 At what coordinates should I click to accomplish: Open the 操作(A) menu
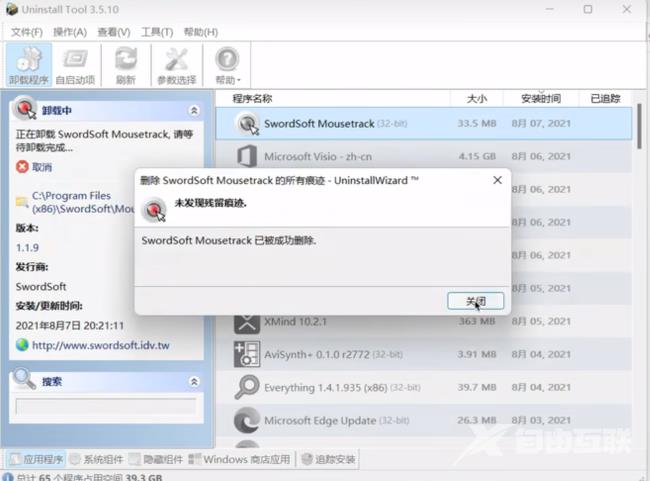click(x=70, y=32)
